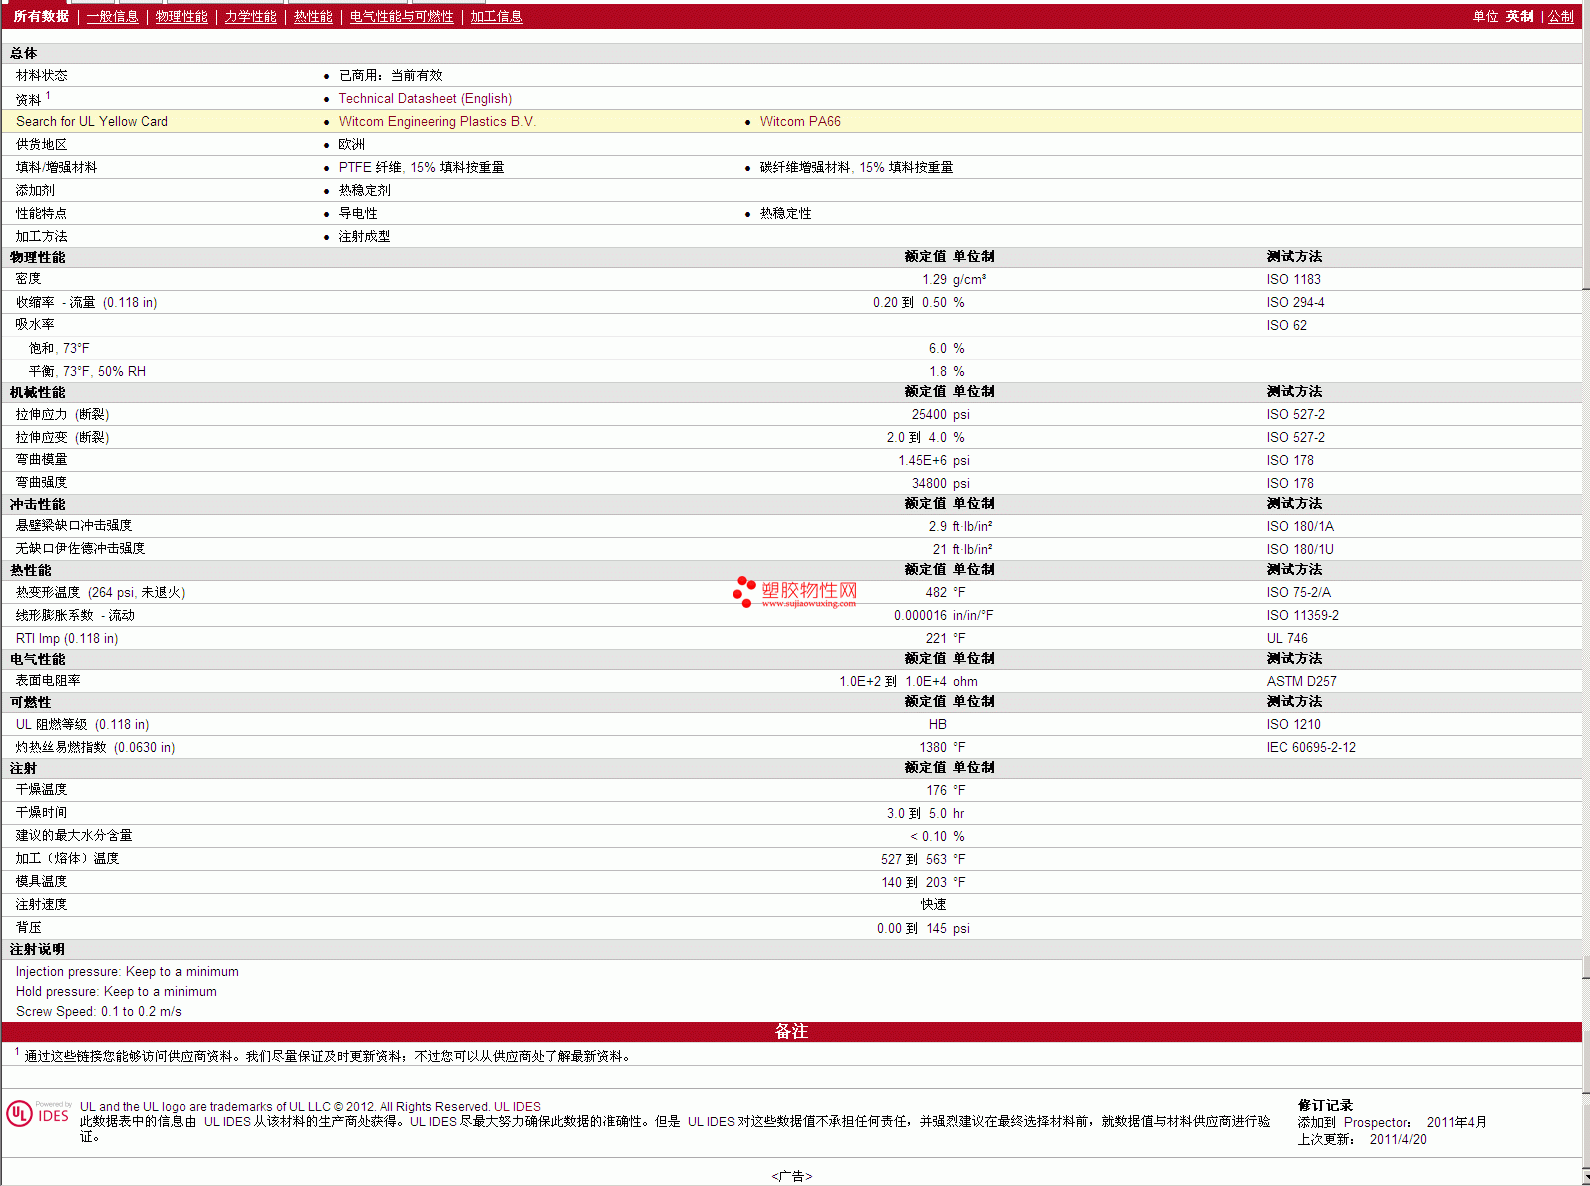The image size is (1590, 1186).
Task: Select the 25400 tensile stress value
Action: click(x=929, y=414)
